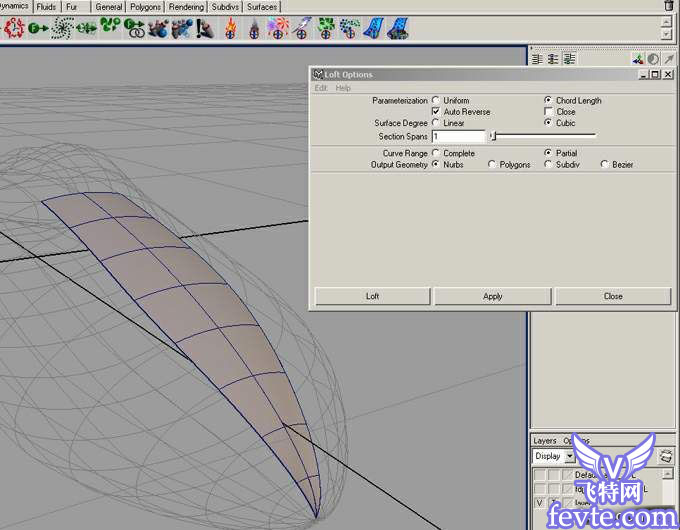
Task: Click the green double-arrow field shelf icon
Action: pos(86,28)
